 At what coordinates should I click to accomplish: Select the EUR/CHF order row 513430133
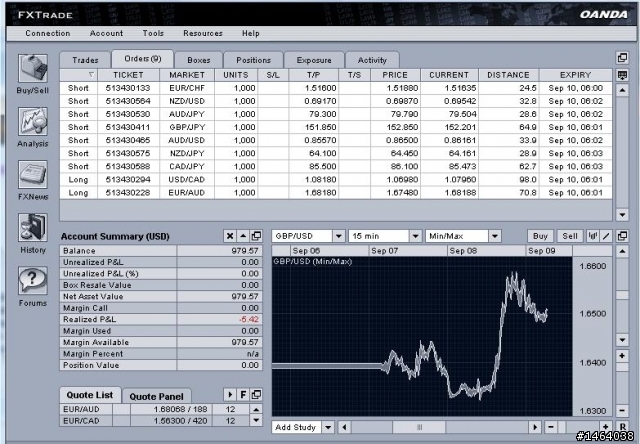[336, 88]
